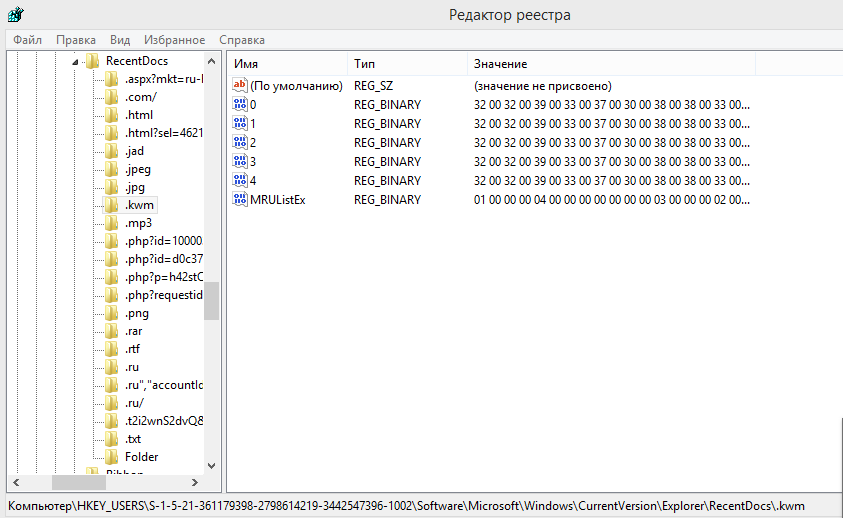Click the (значение не присвоено) cell
Viewport: 843px width, 518px height.
point(542,86)
